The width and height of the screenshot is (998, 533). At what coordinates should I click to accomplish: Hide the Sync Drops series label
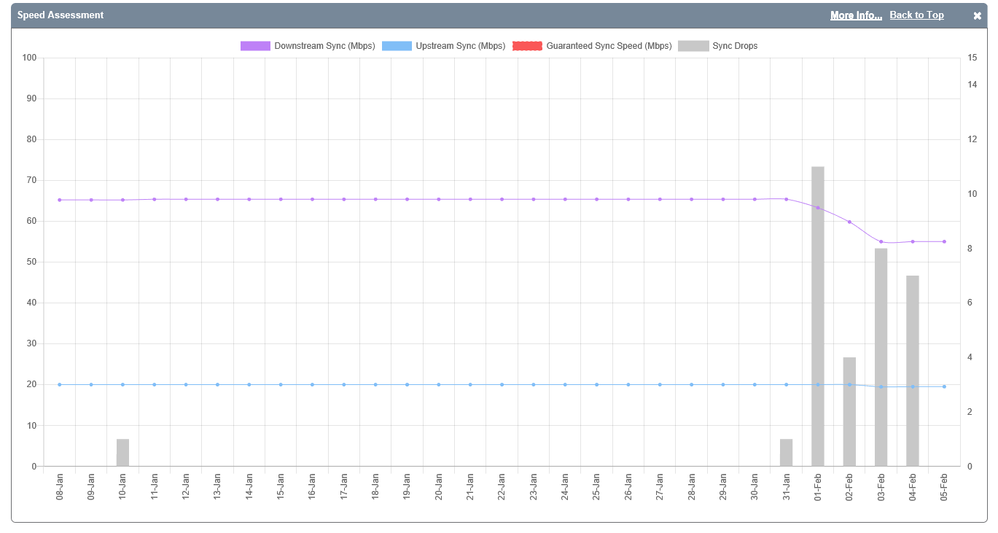734,46
